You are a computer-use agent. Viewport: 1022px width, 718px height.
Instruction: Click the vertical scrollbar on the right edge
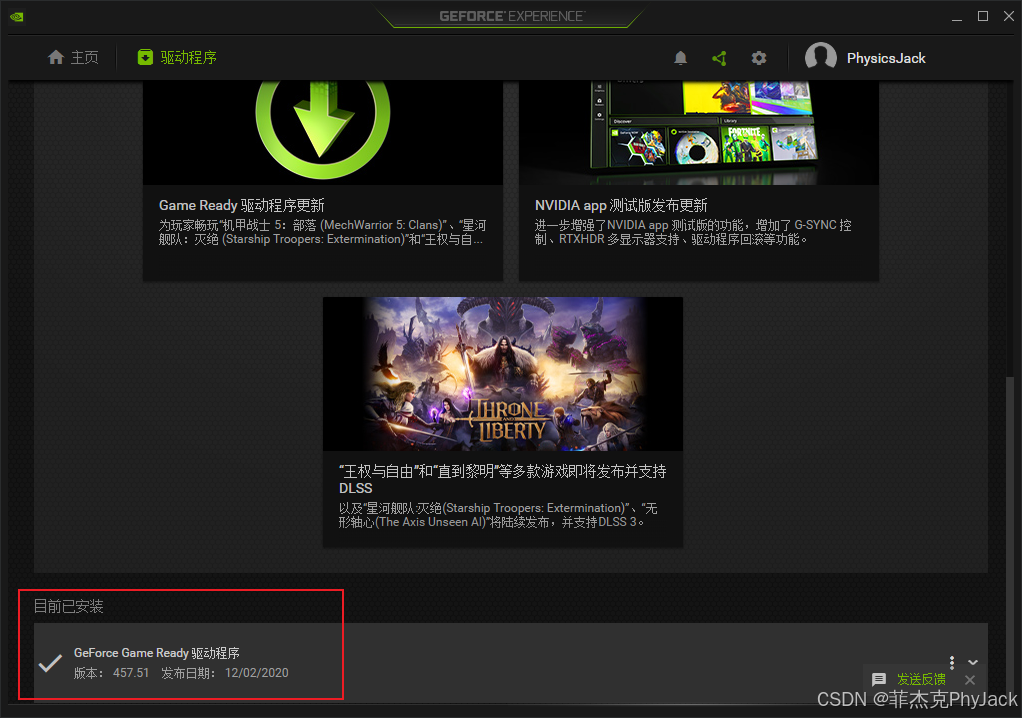point(1010,534)
